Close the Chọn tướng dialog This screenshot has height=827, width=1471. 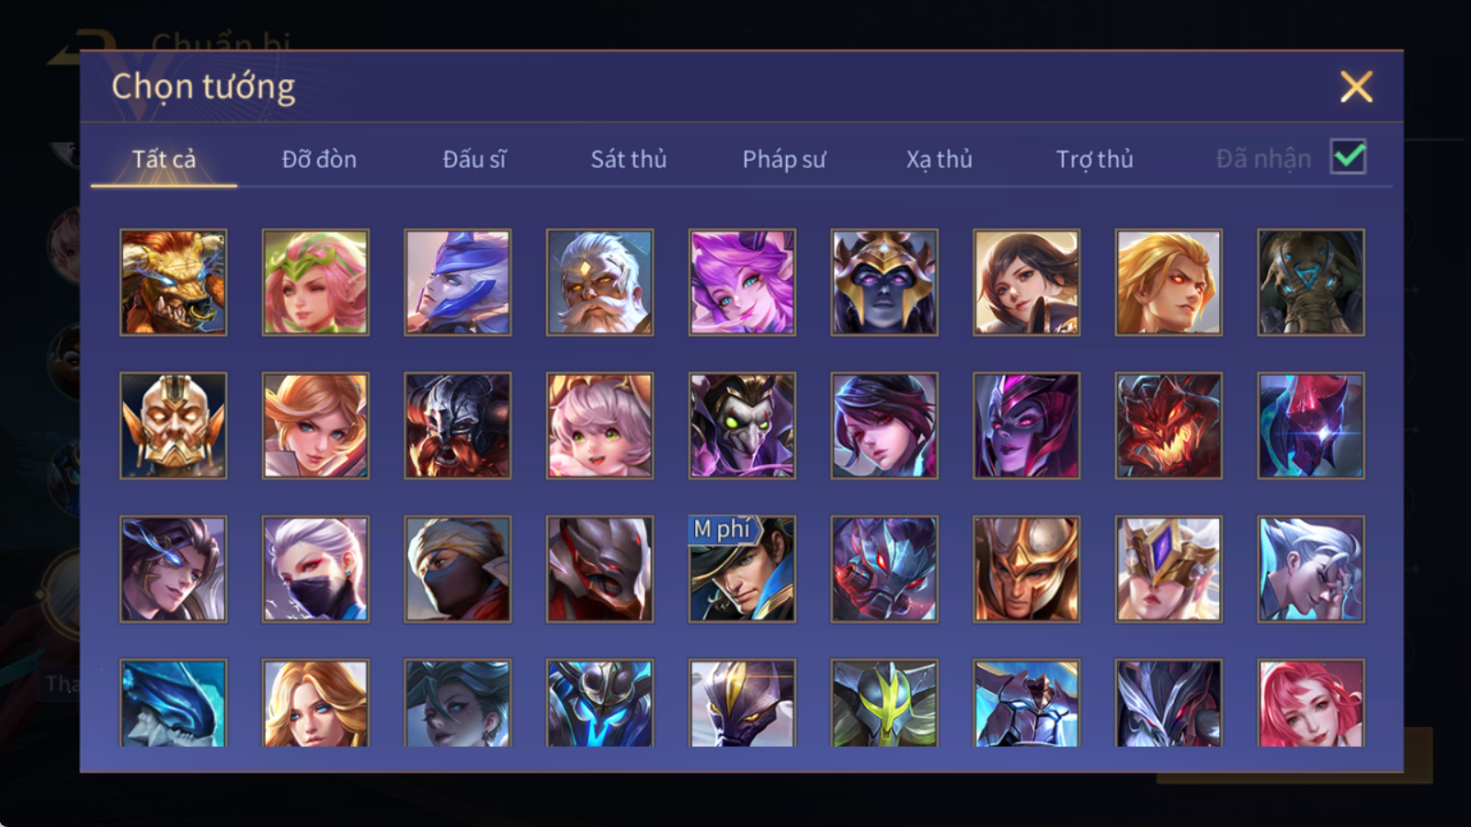coord(1356,87)
